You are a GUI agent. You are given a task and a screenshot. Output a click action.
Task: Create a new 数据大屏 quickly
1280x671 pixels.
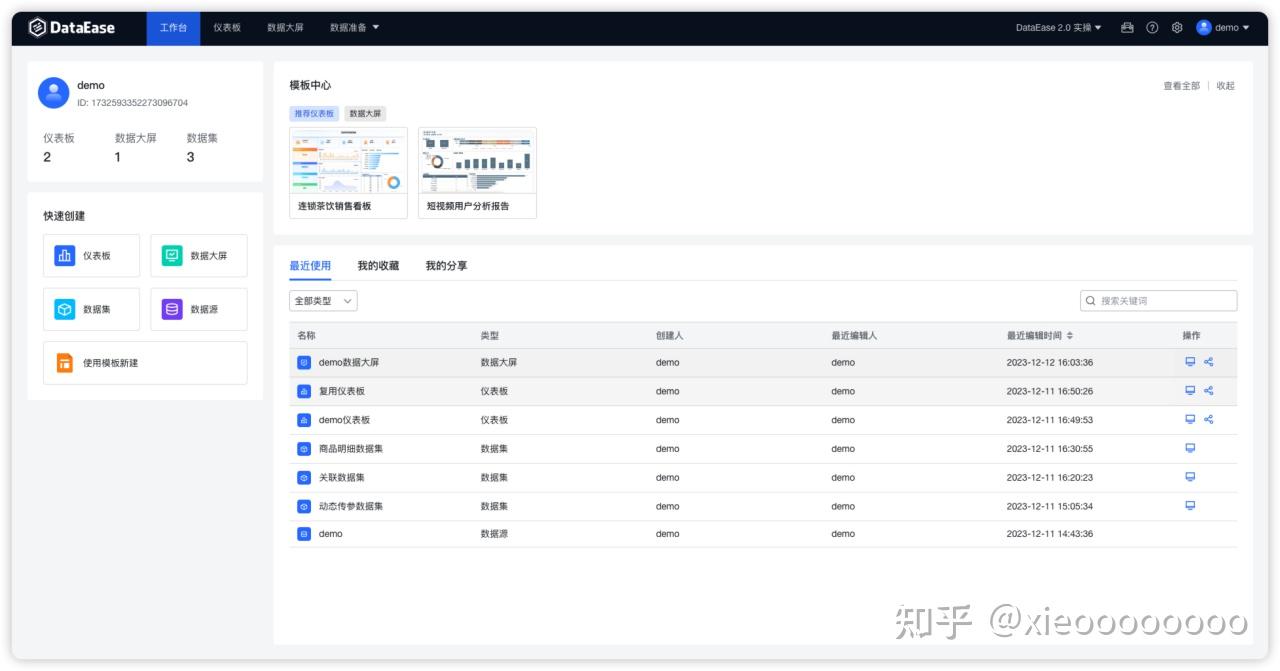199,256
